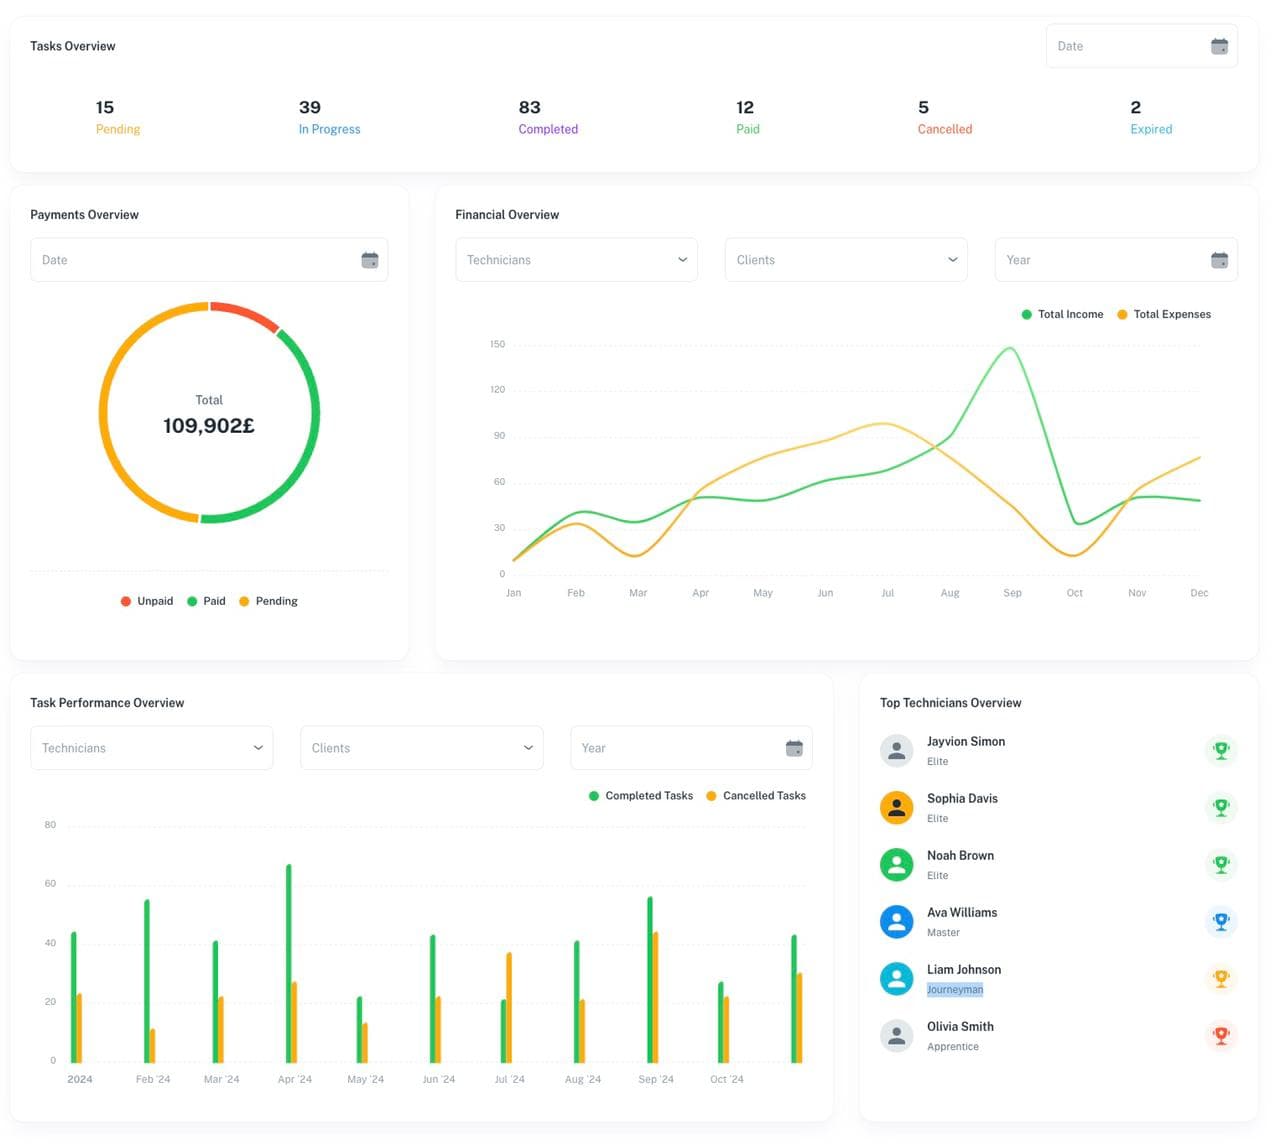Toggle Total Expenses series legend
This screenshot has width=1280, height=1144.
1164,314
